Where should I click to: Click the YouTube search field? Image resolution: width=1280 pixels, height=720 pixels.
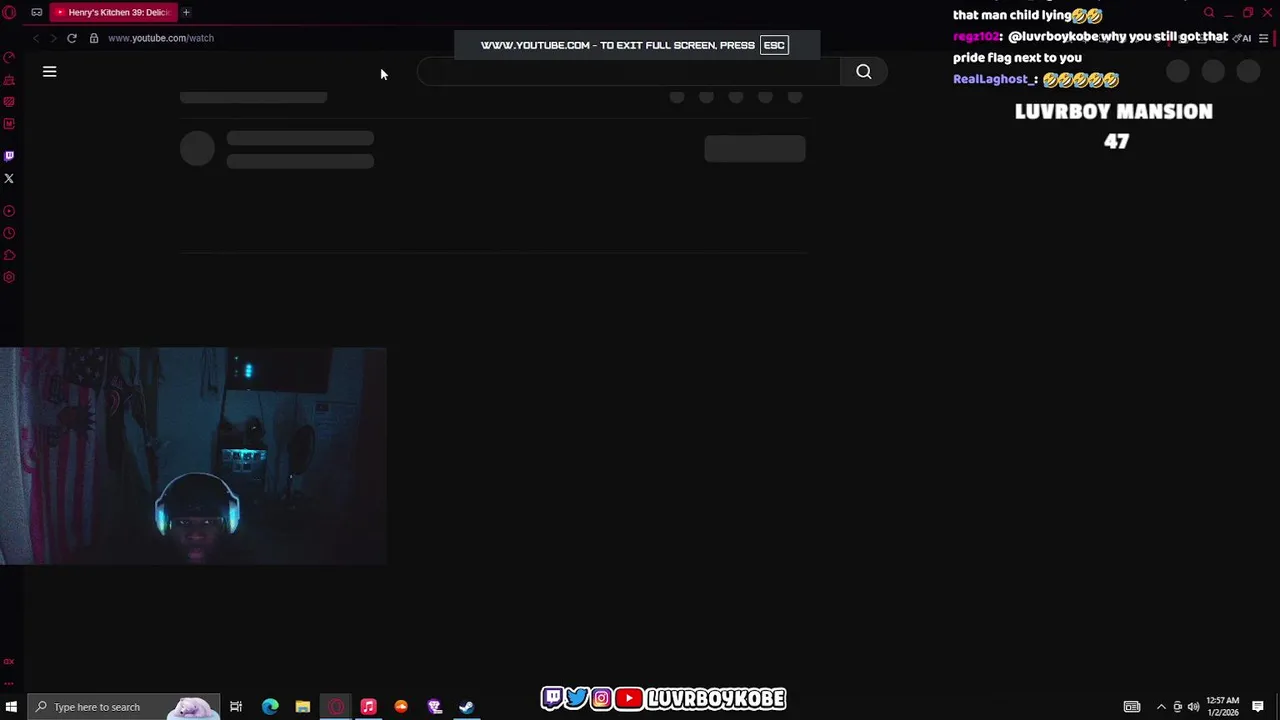(630, 72)
